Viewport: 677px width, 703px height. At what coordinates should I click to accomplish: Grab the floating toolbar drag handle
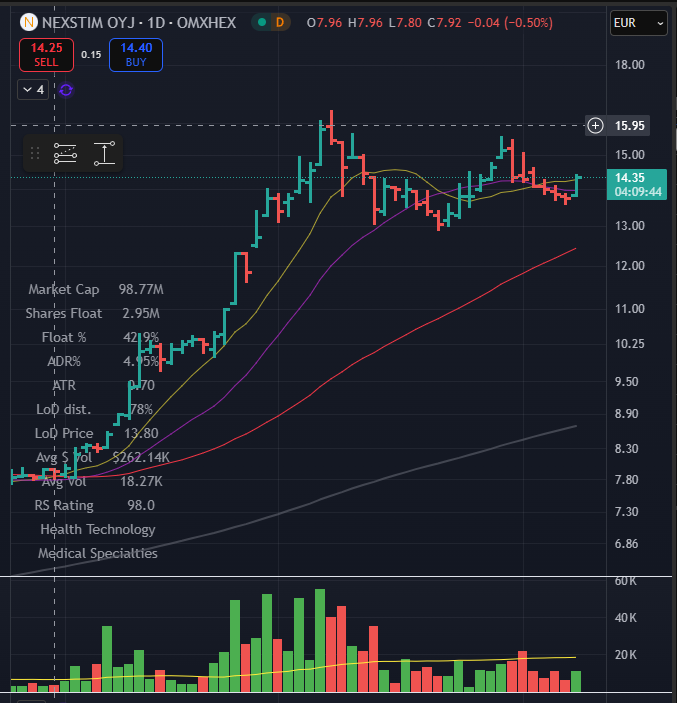35,153
